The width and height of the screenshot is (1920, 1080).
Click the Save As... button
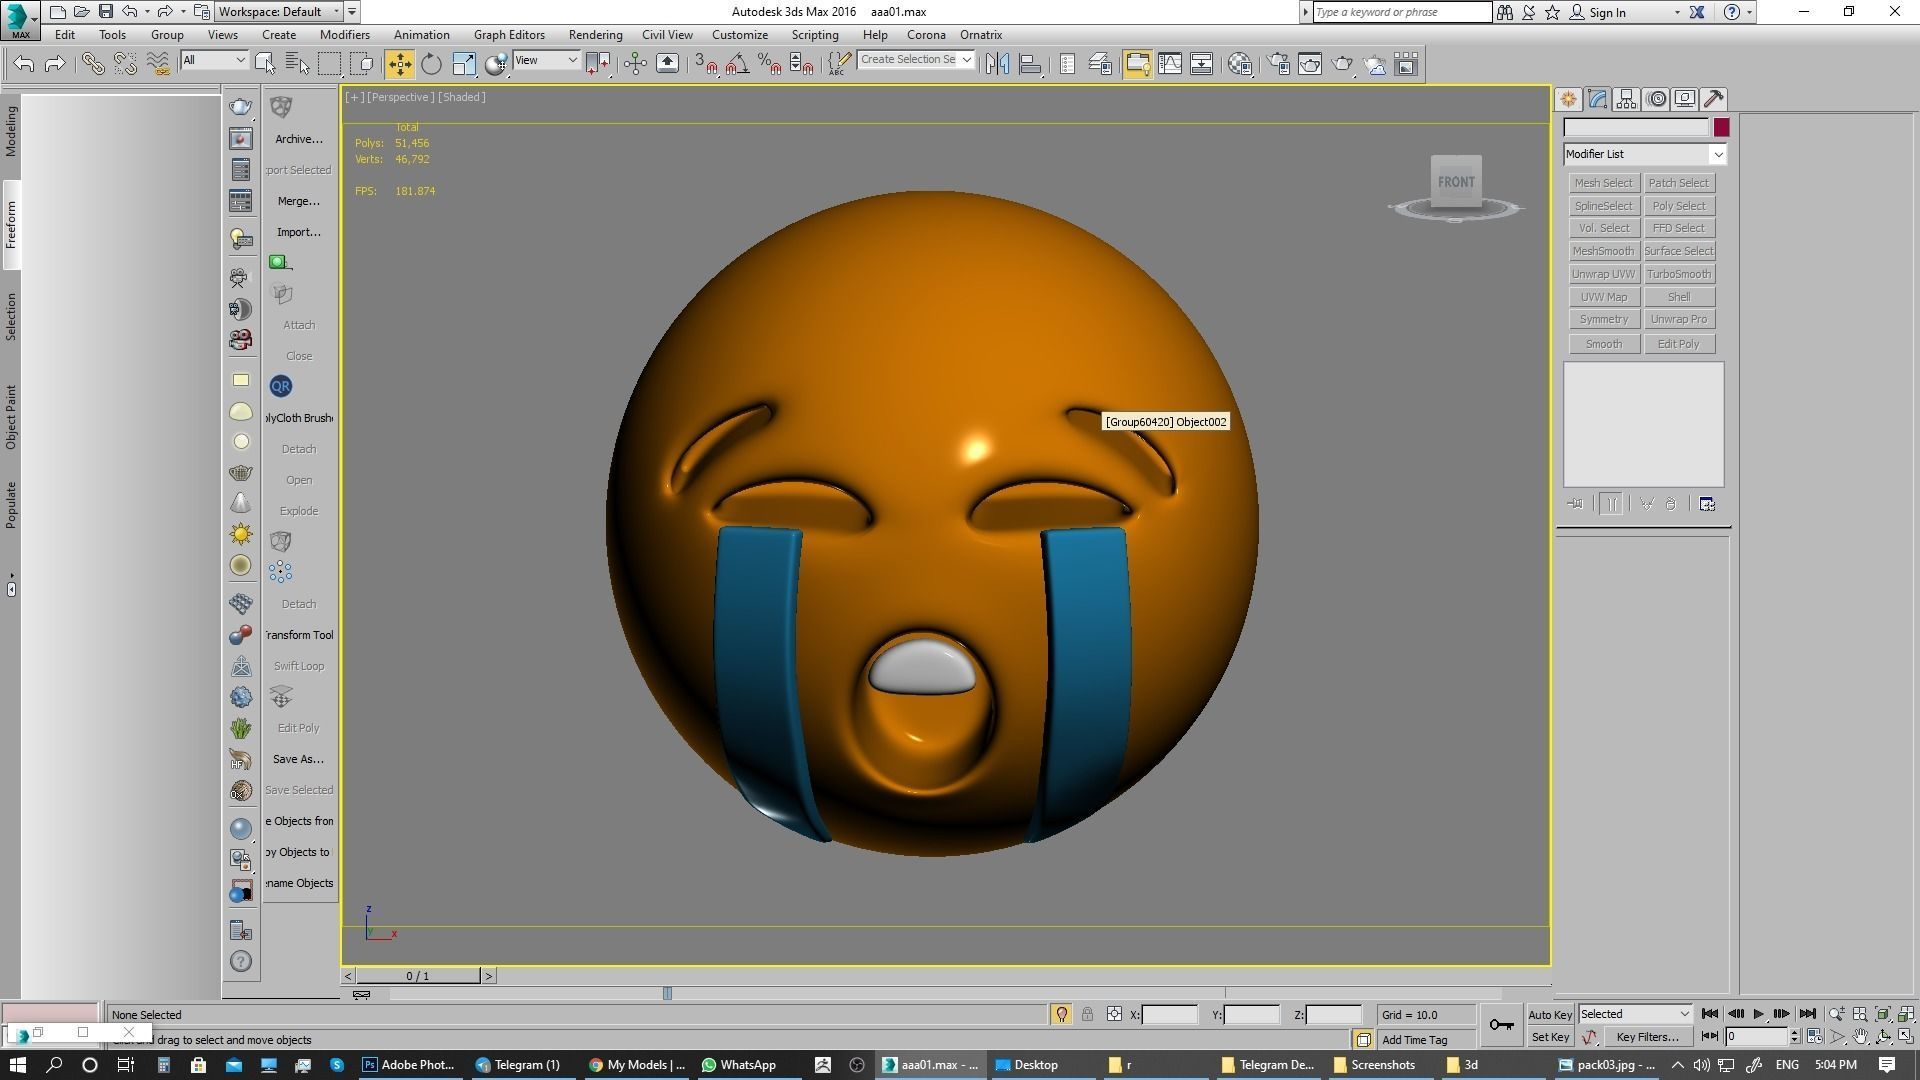(299, 759)
